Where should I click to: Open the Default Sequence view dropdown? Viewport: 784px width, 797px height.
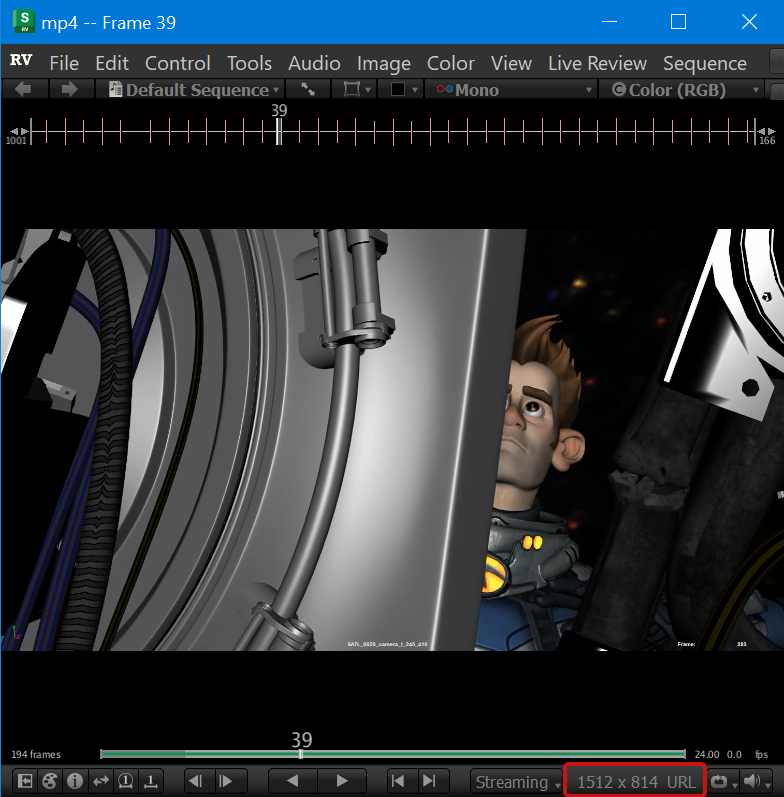point(190,89)
